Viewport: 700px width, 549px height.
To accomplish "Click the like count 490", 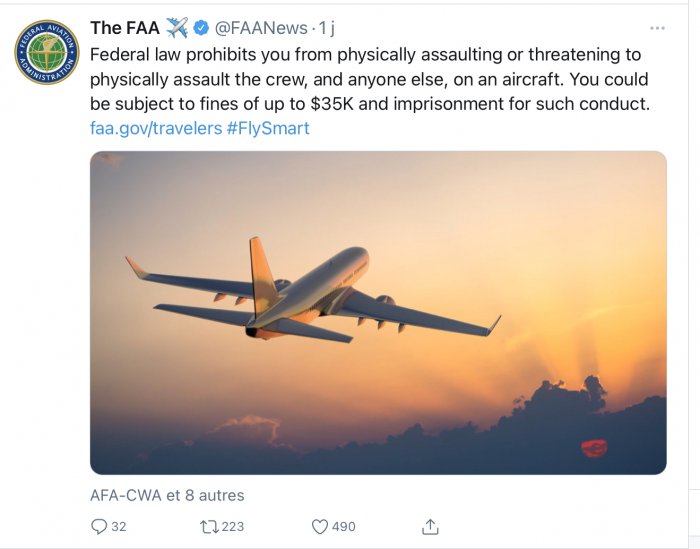I will tap(344, 526).
